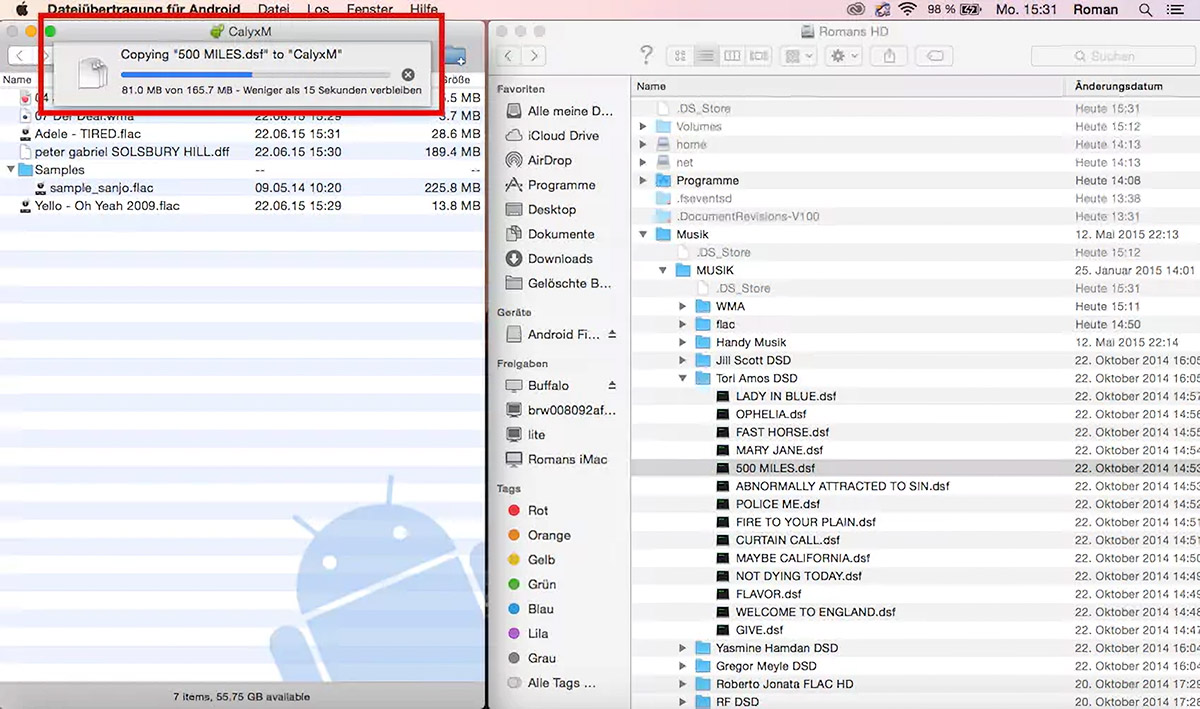Click the Share button in Finder toolbar
The height and width of the screenshot is (709, 1200).
[889, 56]
